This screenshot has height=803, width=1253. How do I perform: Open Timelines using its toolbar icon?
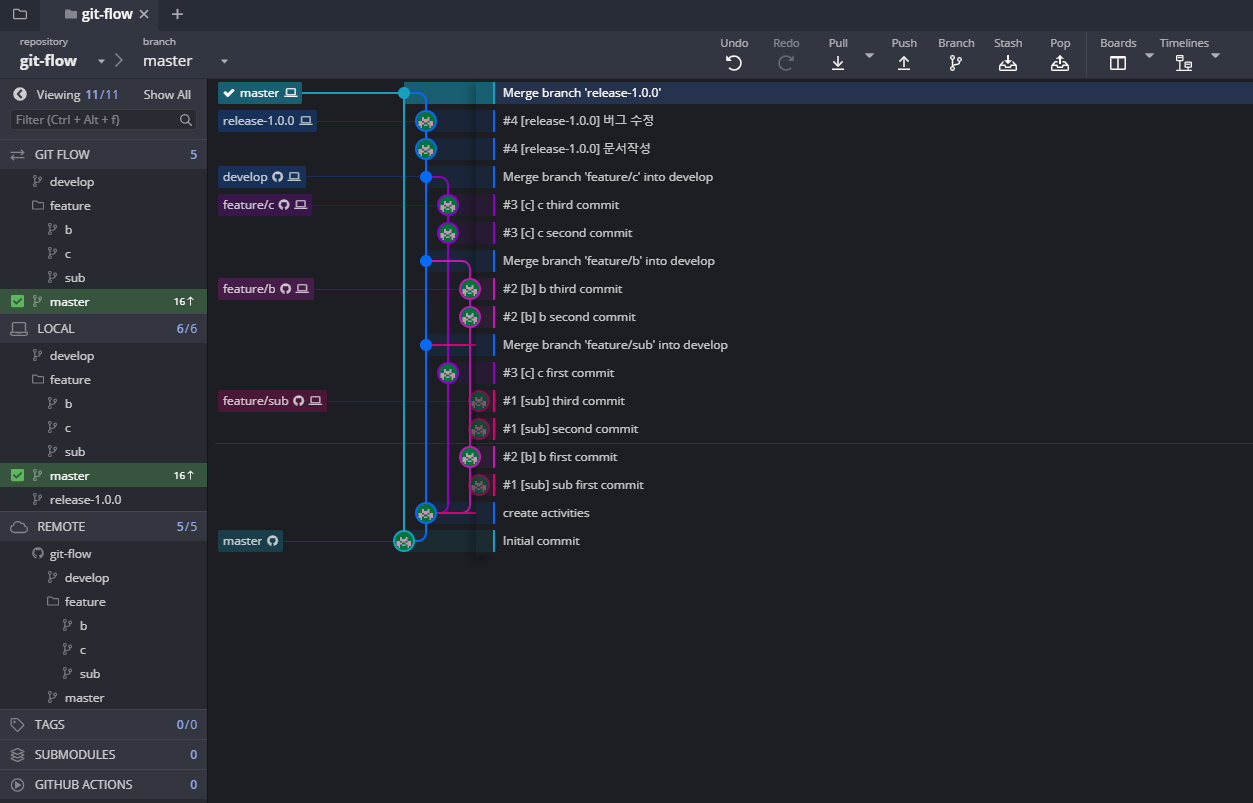point(1183,62)
